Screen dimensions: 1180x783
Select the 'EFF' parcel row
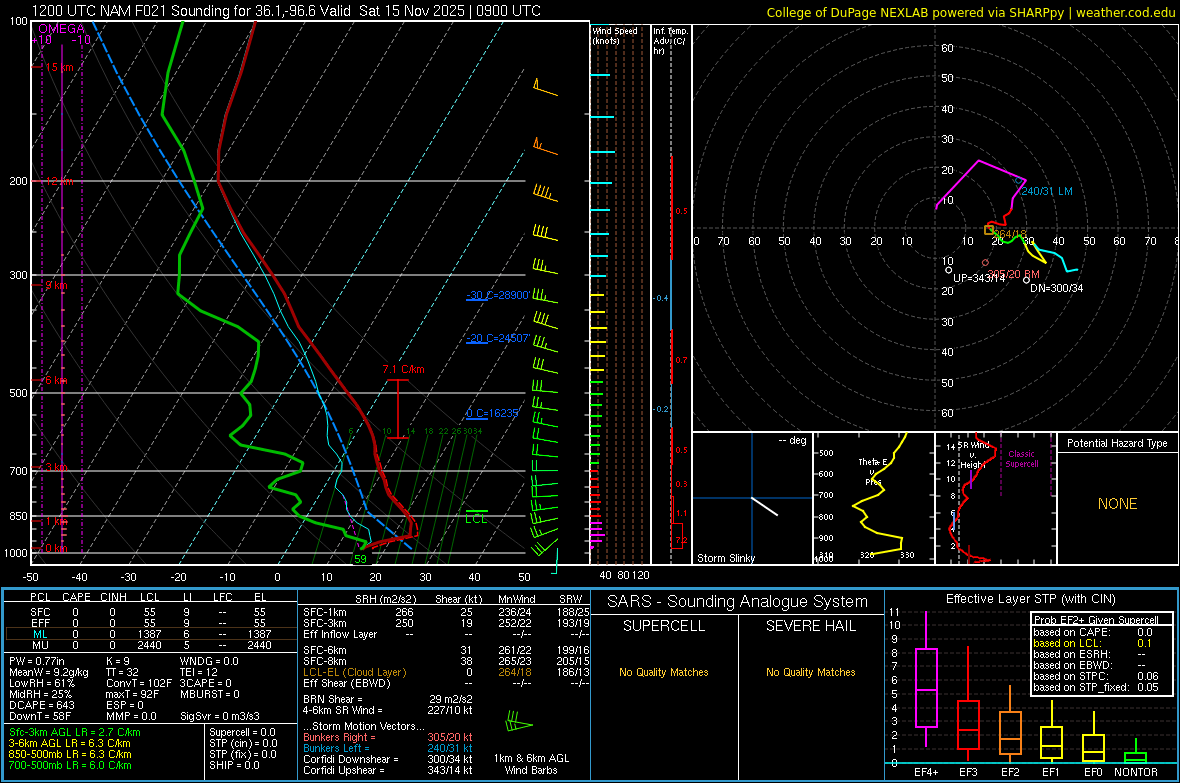pyautogui.click(x=149, y=623)
